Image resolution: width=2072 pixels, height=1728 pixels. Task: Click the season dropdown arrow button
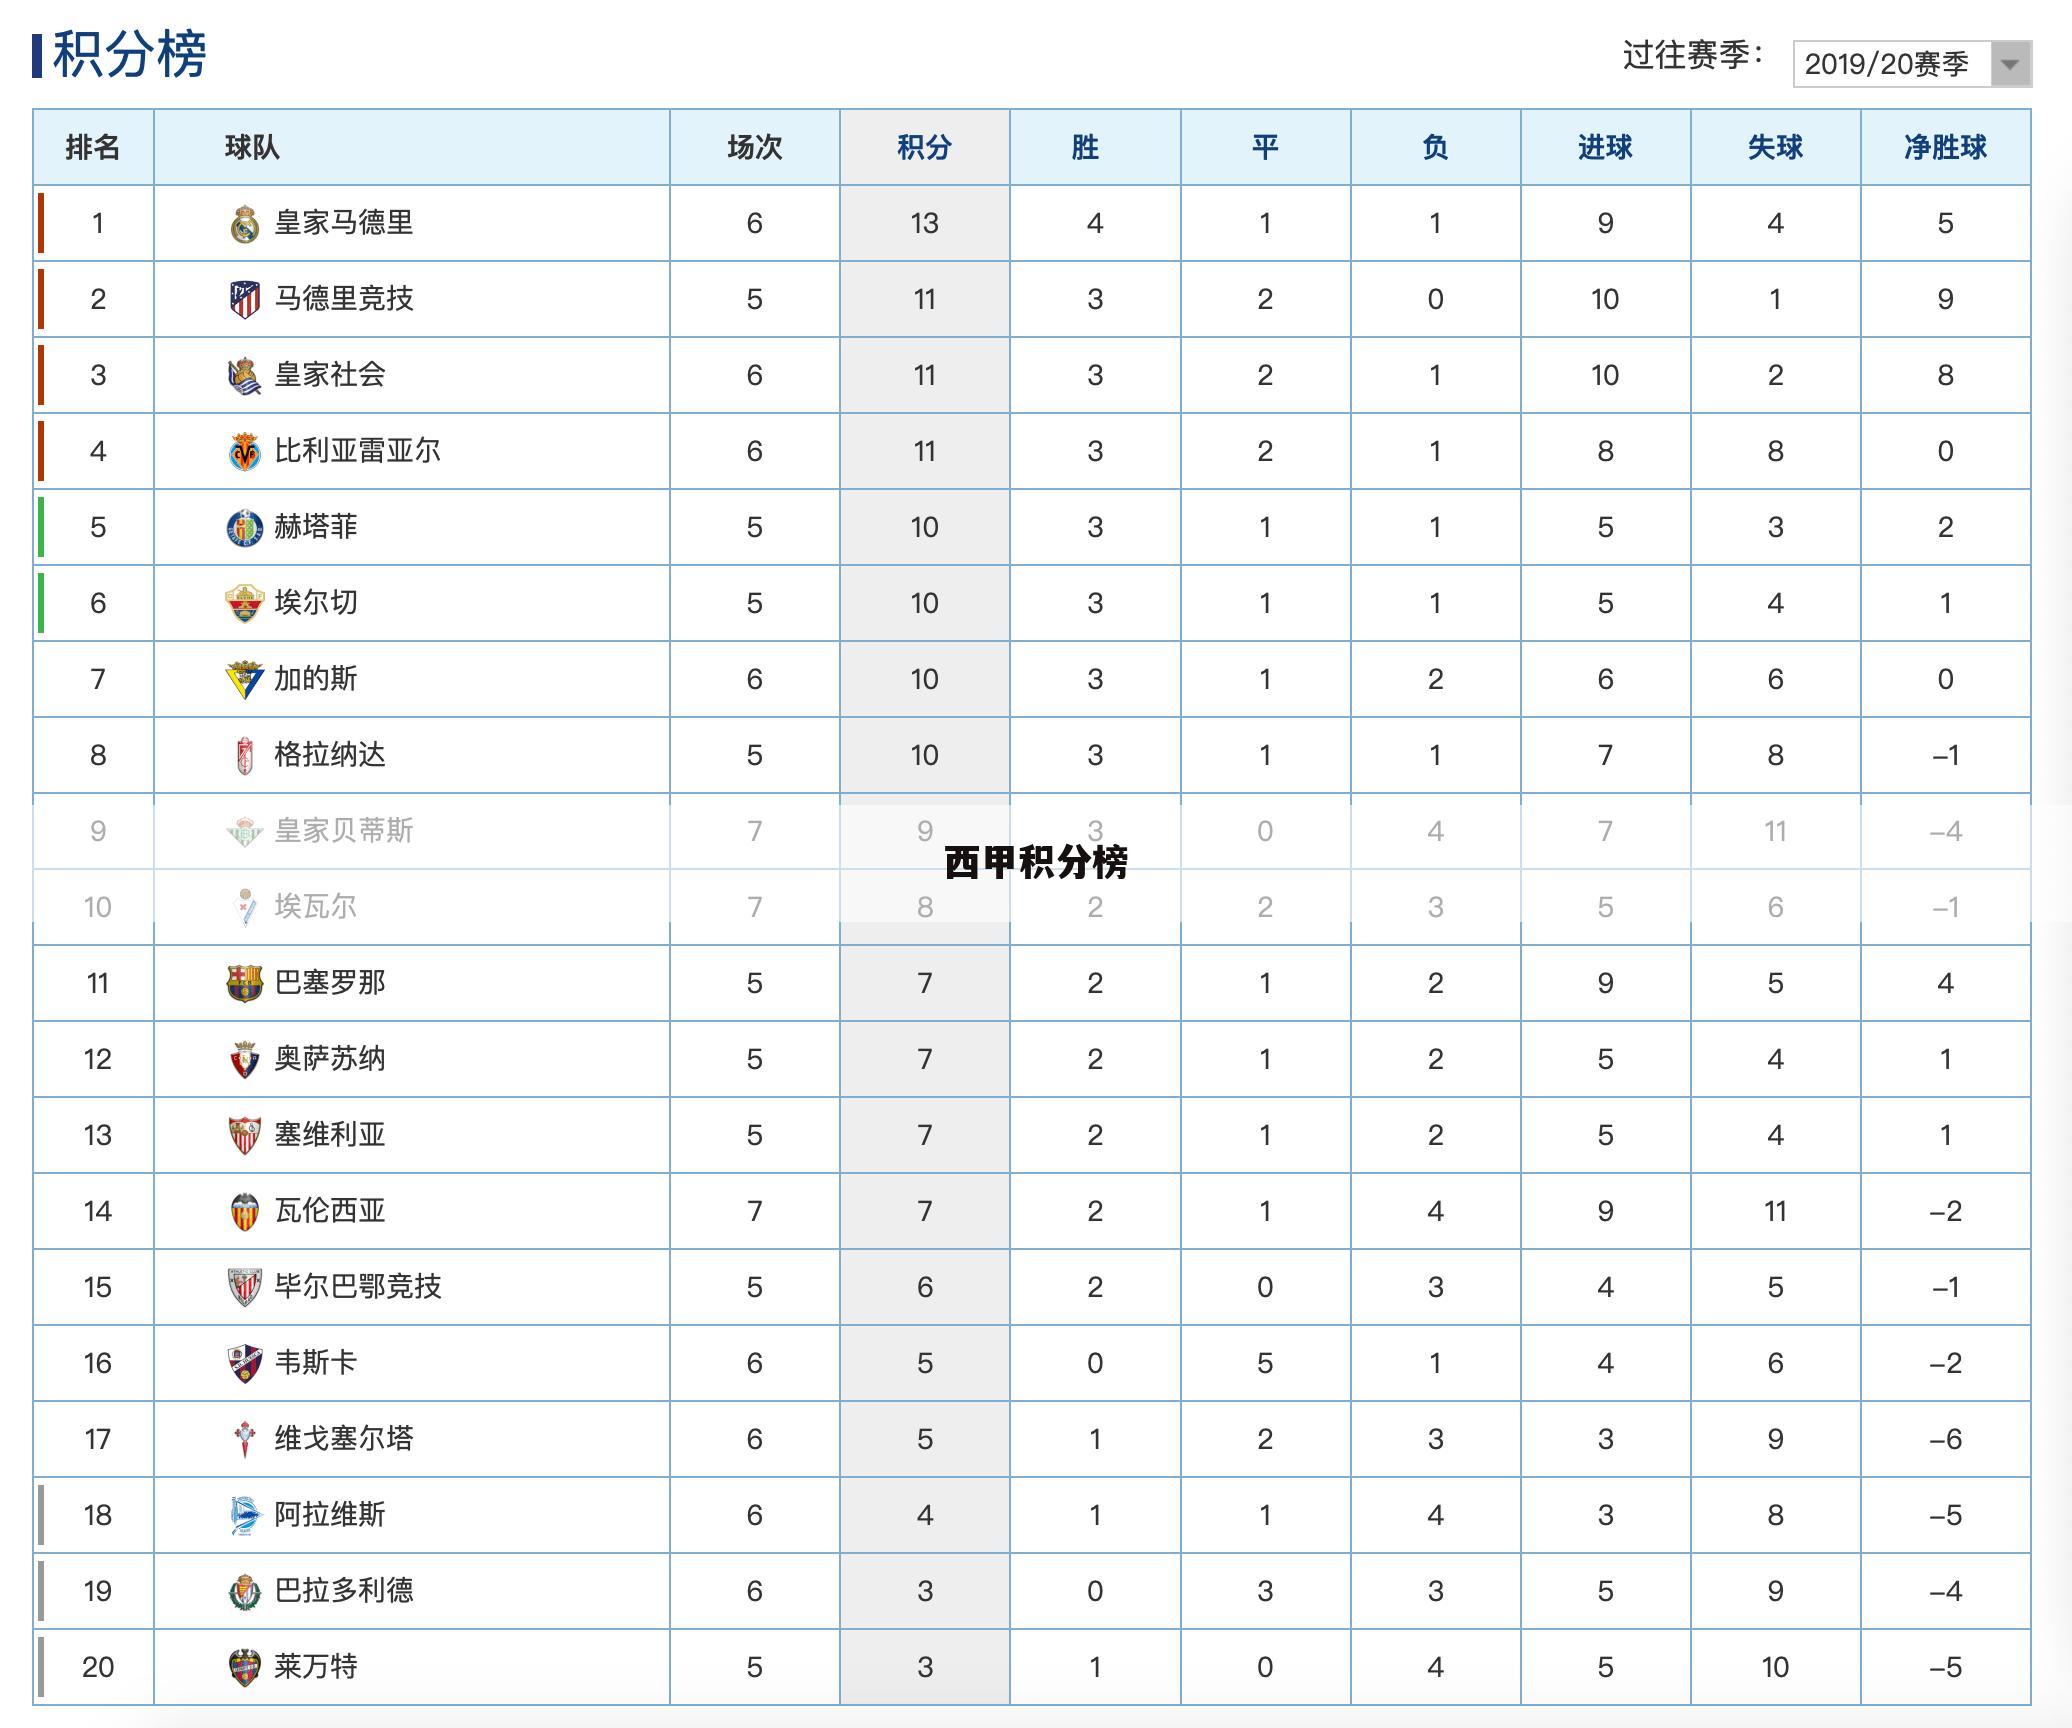[x=2010, y=64]
